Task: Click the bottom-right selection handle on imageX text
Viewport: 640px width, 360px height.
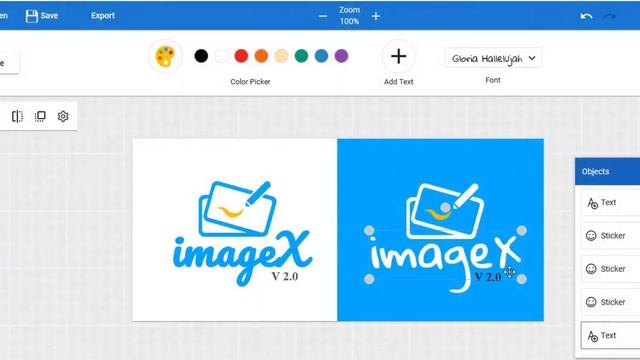Action: (522, 279)
